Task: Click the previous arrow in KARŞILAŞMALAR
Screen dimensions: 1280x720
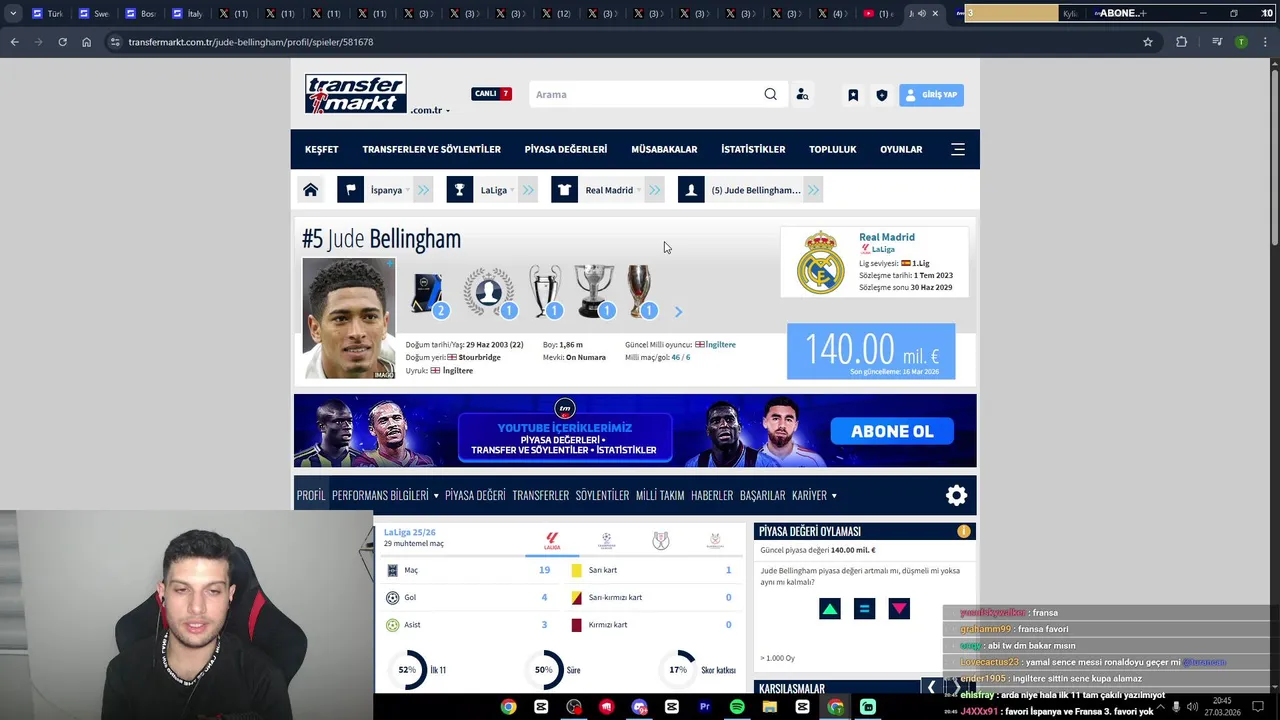Action: (931, 687)
